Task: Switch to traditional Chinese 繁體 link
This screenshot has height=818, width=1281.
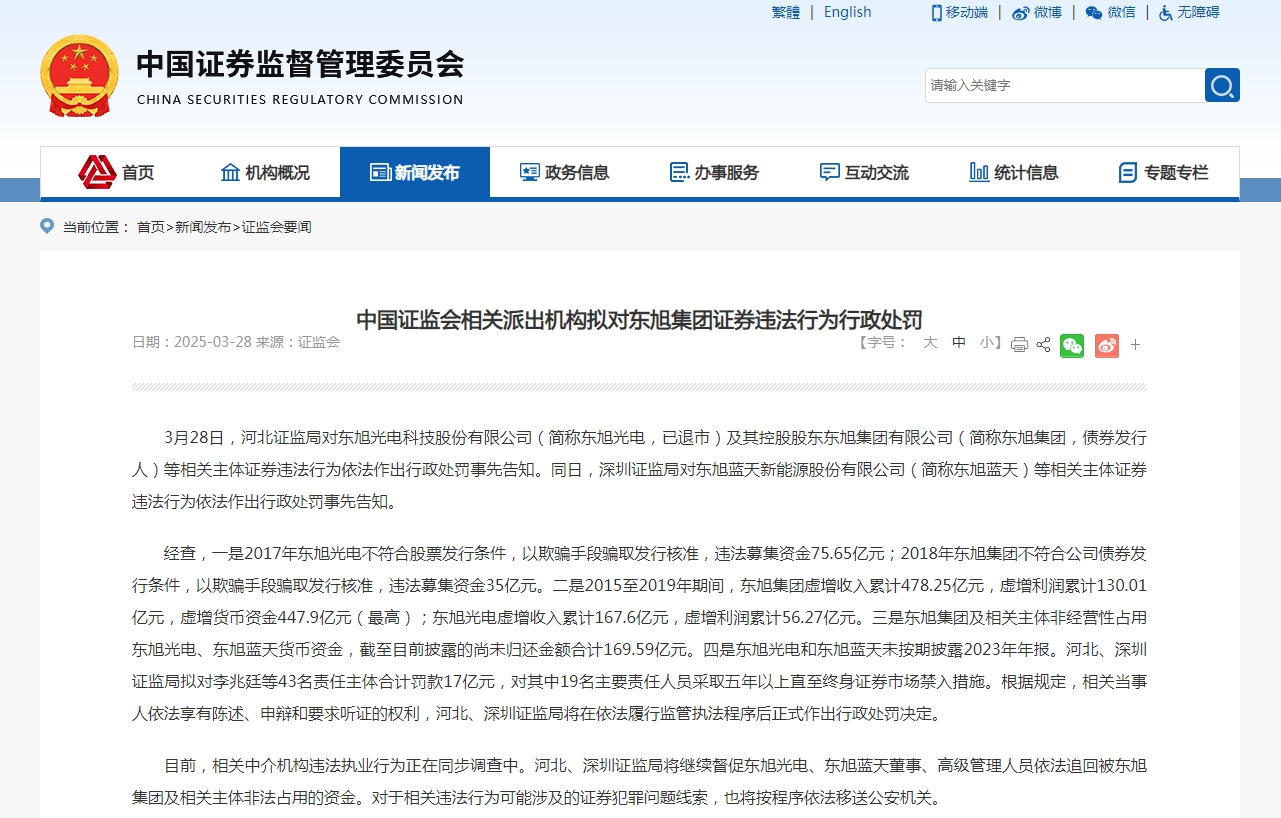Action: (x=786, y=12)
